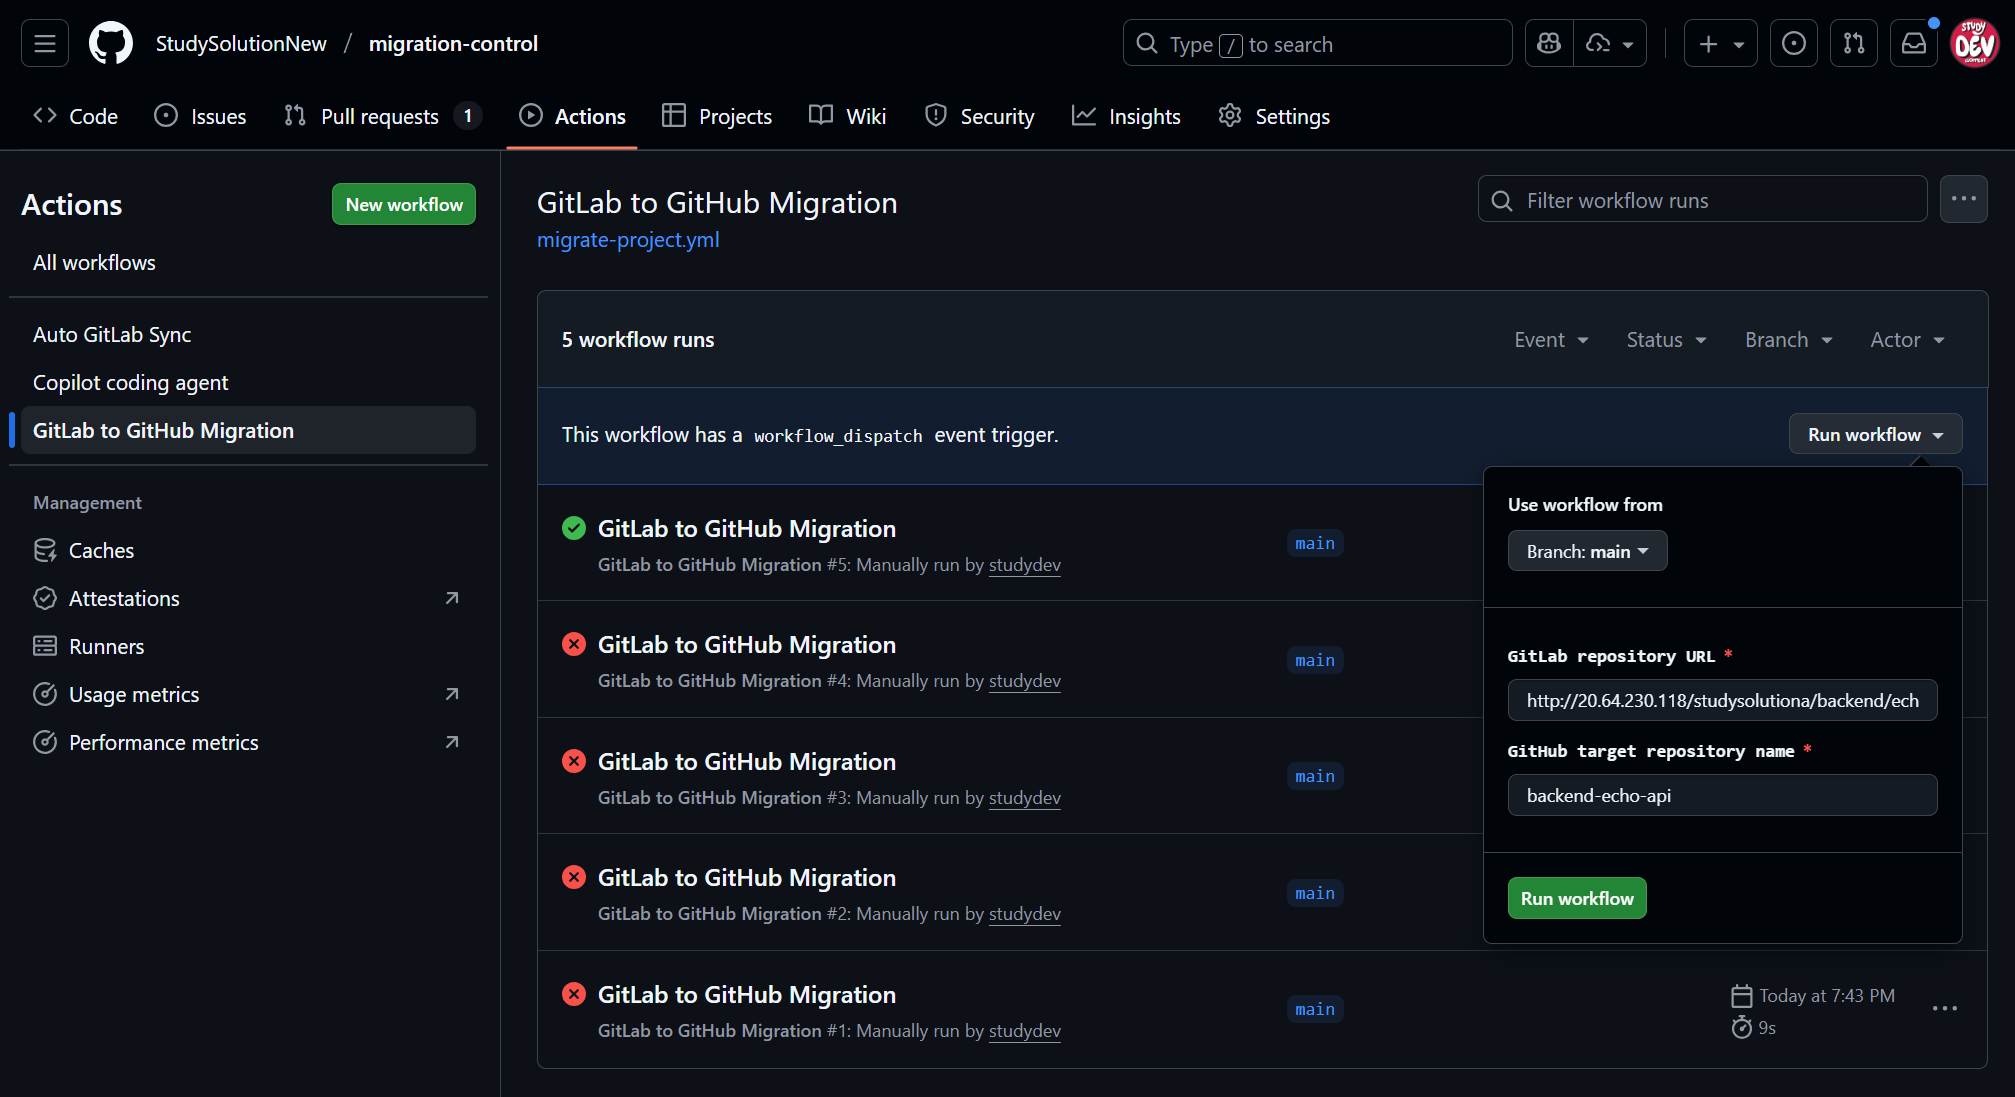
Task: Open the migrate-project.yml link
Action: 628,240
